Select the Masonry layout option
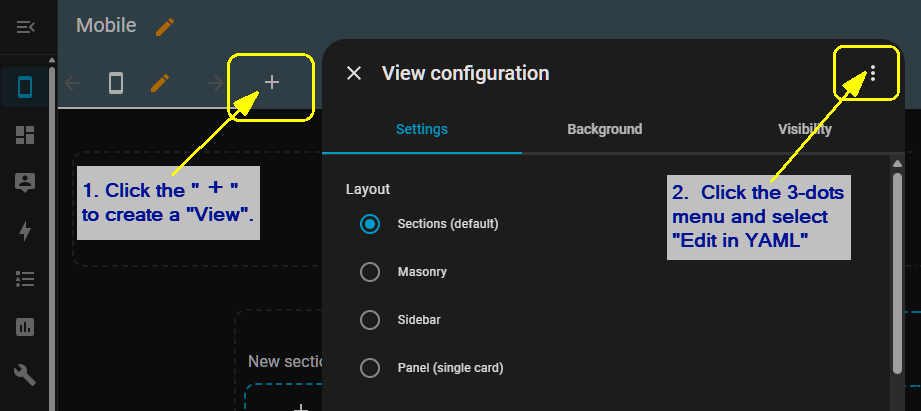This screenshot has width=921, height=411. (x=370, y=272)
